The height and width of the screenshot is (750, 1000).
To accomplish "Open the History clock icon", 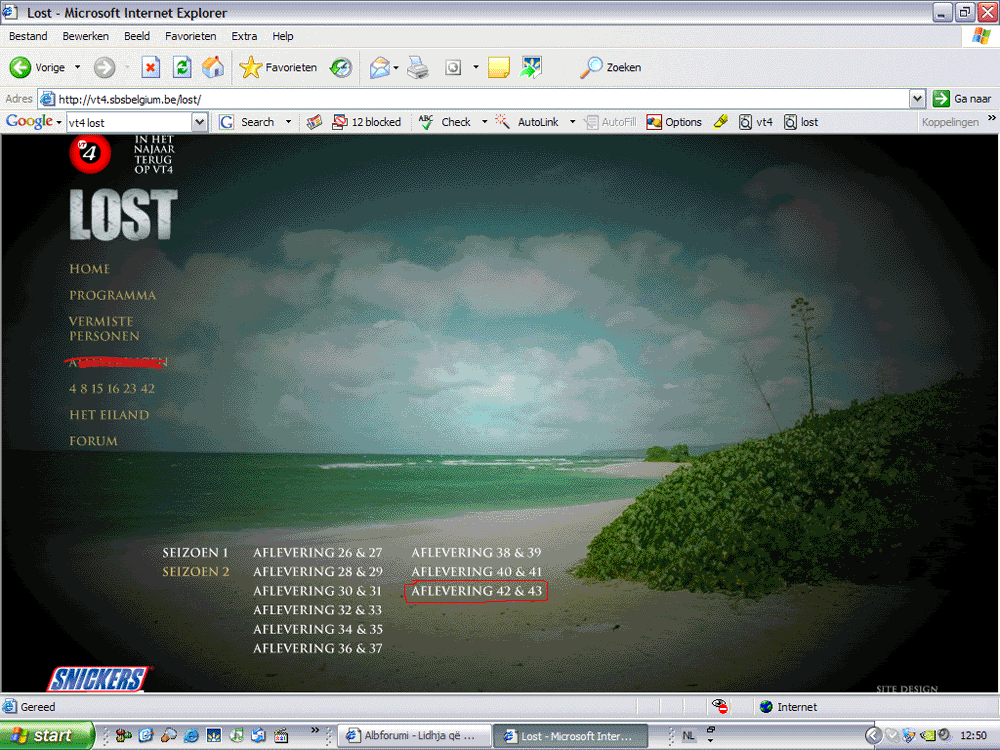I will 341,67.
